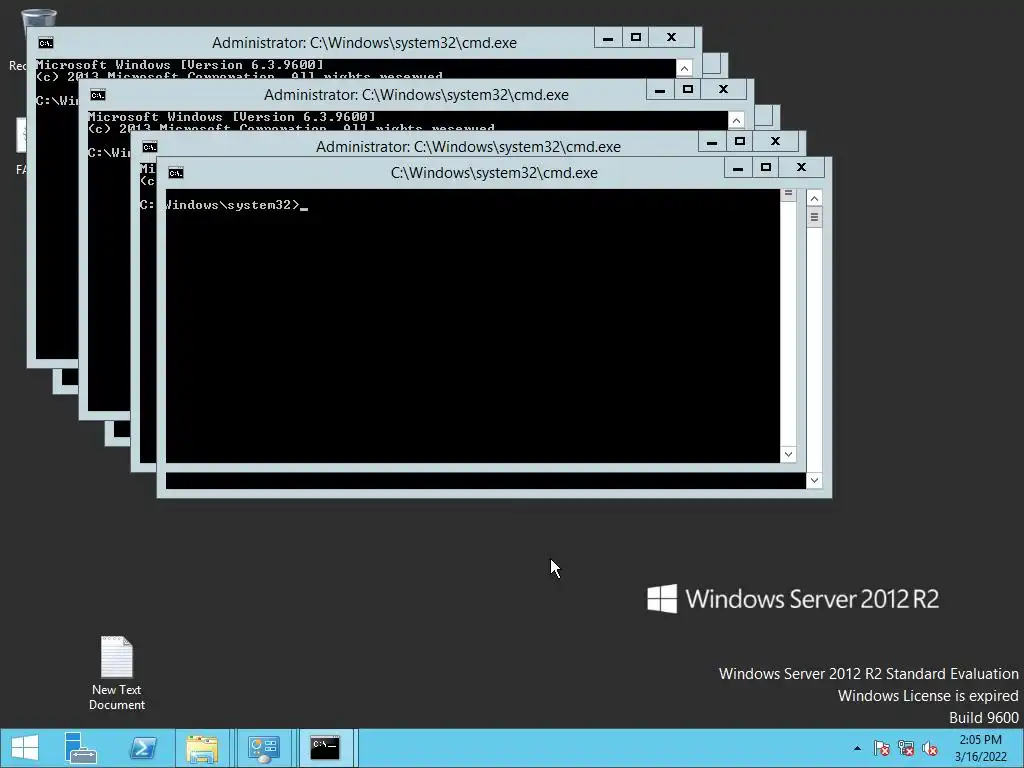Screen dimensions: 1024x768
Task: Click inner scrollbar down arrow in front cmd window
Action: pos(788,455)
